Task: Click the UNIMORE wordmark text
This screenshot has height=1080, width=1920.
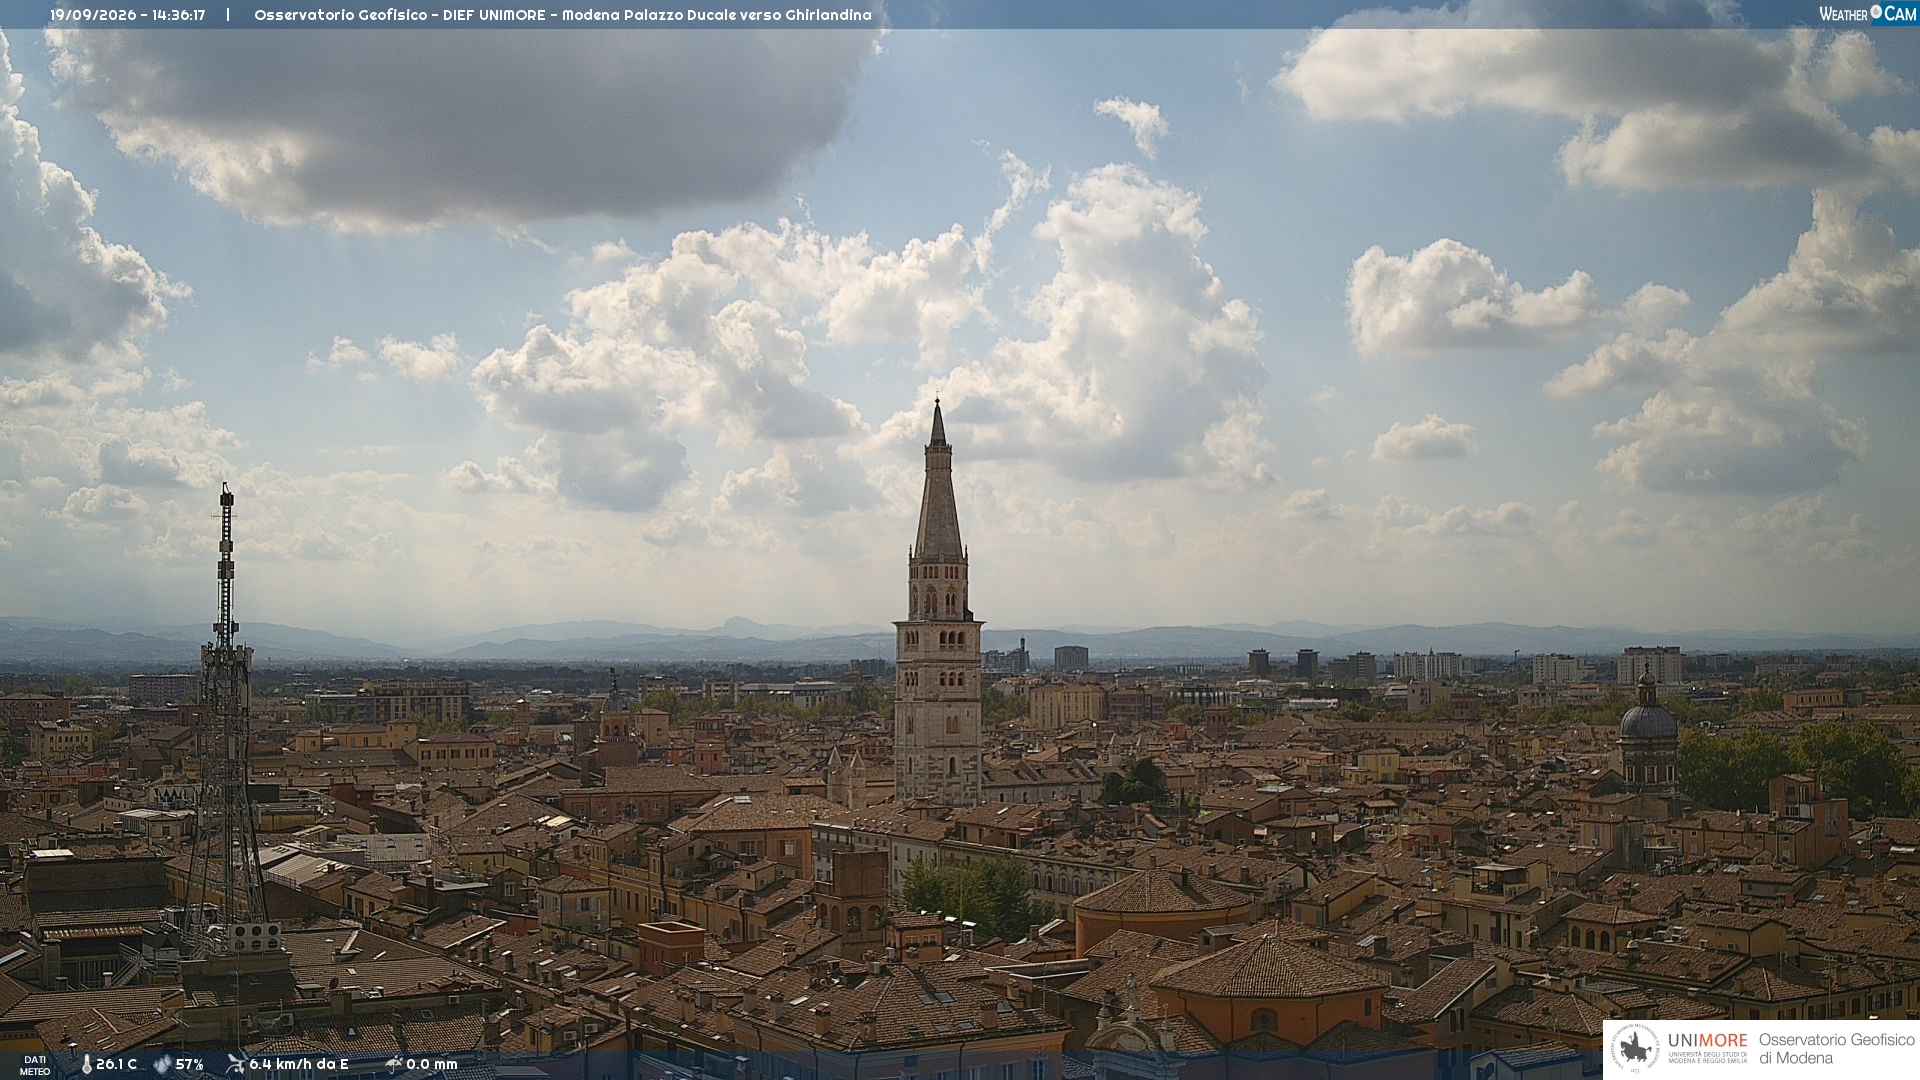Action: pyautogui.click(x=1708, y=1040)
